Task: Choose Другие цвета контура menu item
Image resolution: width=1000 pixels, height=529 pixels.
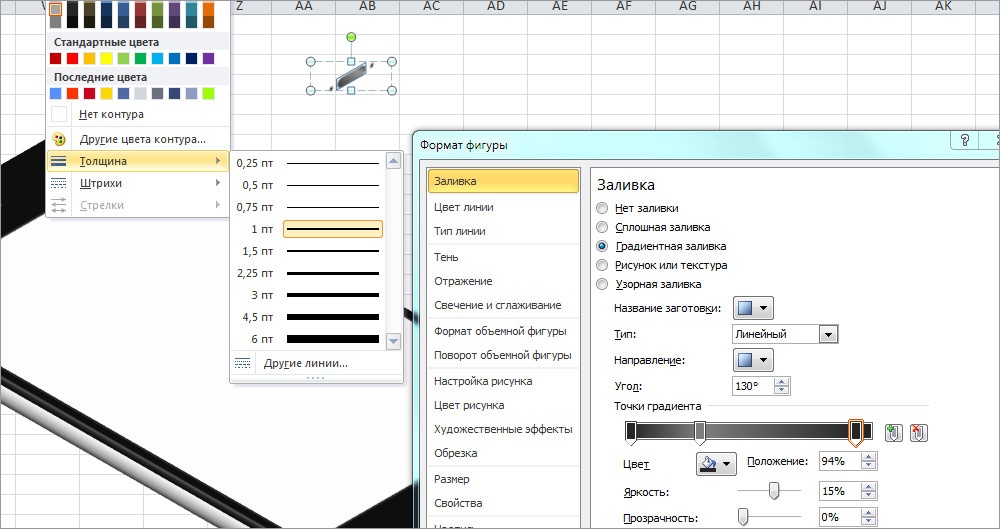Action: point(138,138)
